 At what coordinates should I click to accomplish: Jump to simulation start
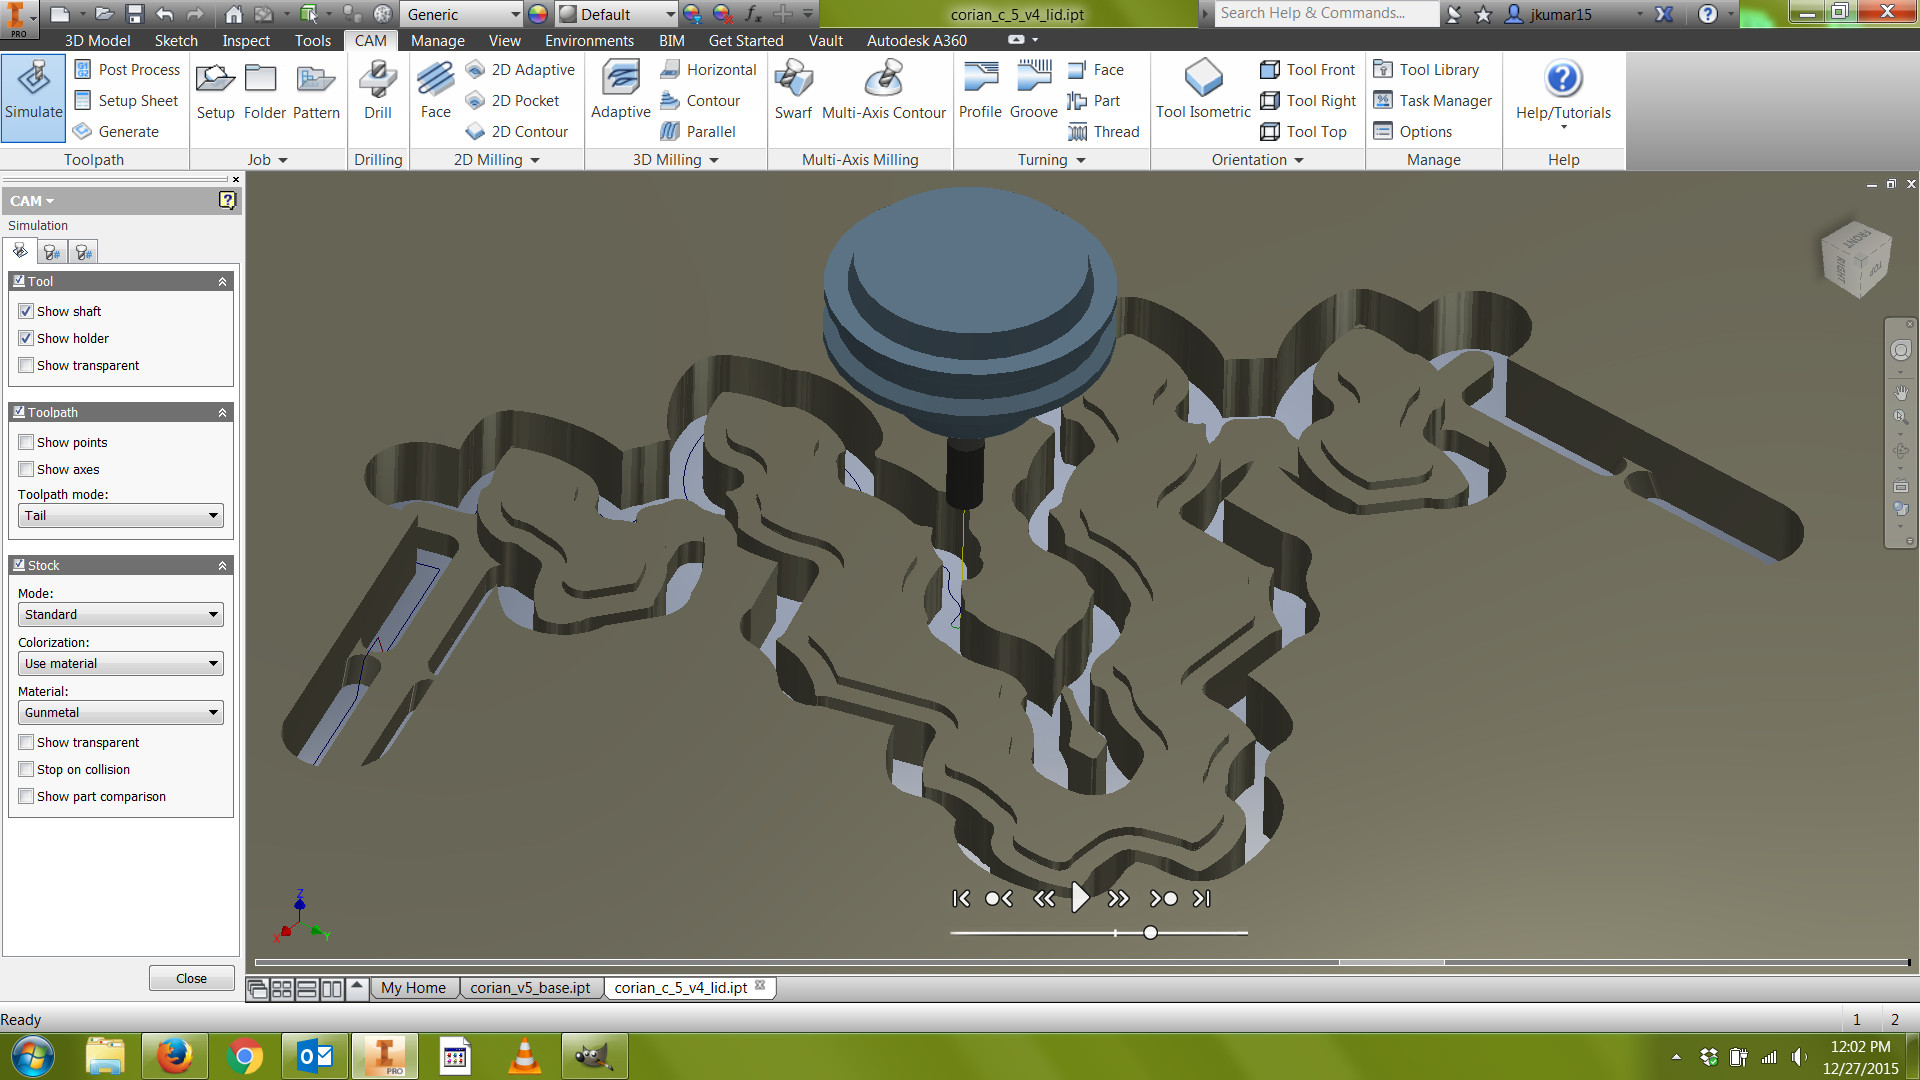click(x=961, y=898)
